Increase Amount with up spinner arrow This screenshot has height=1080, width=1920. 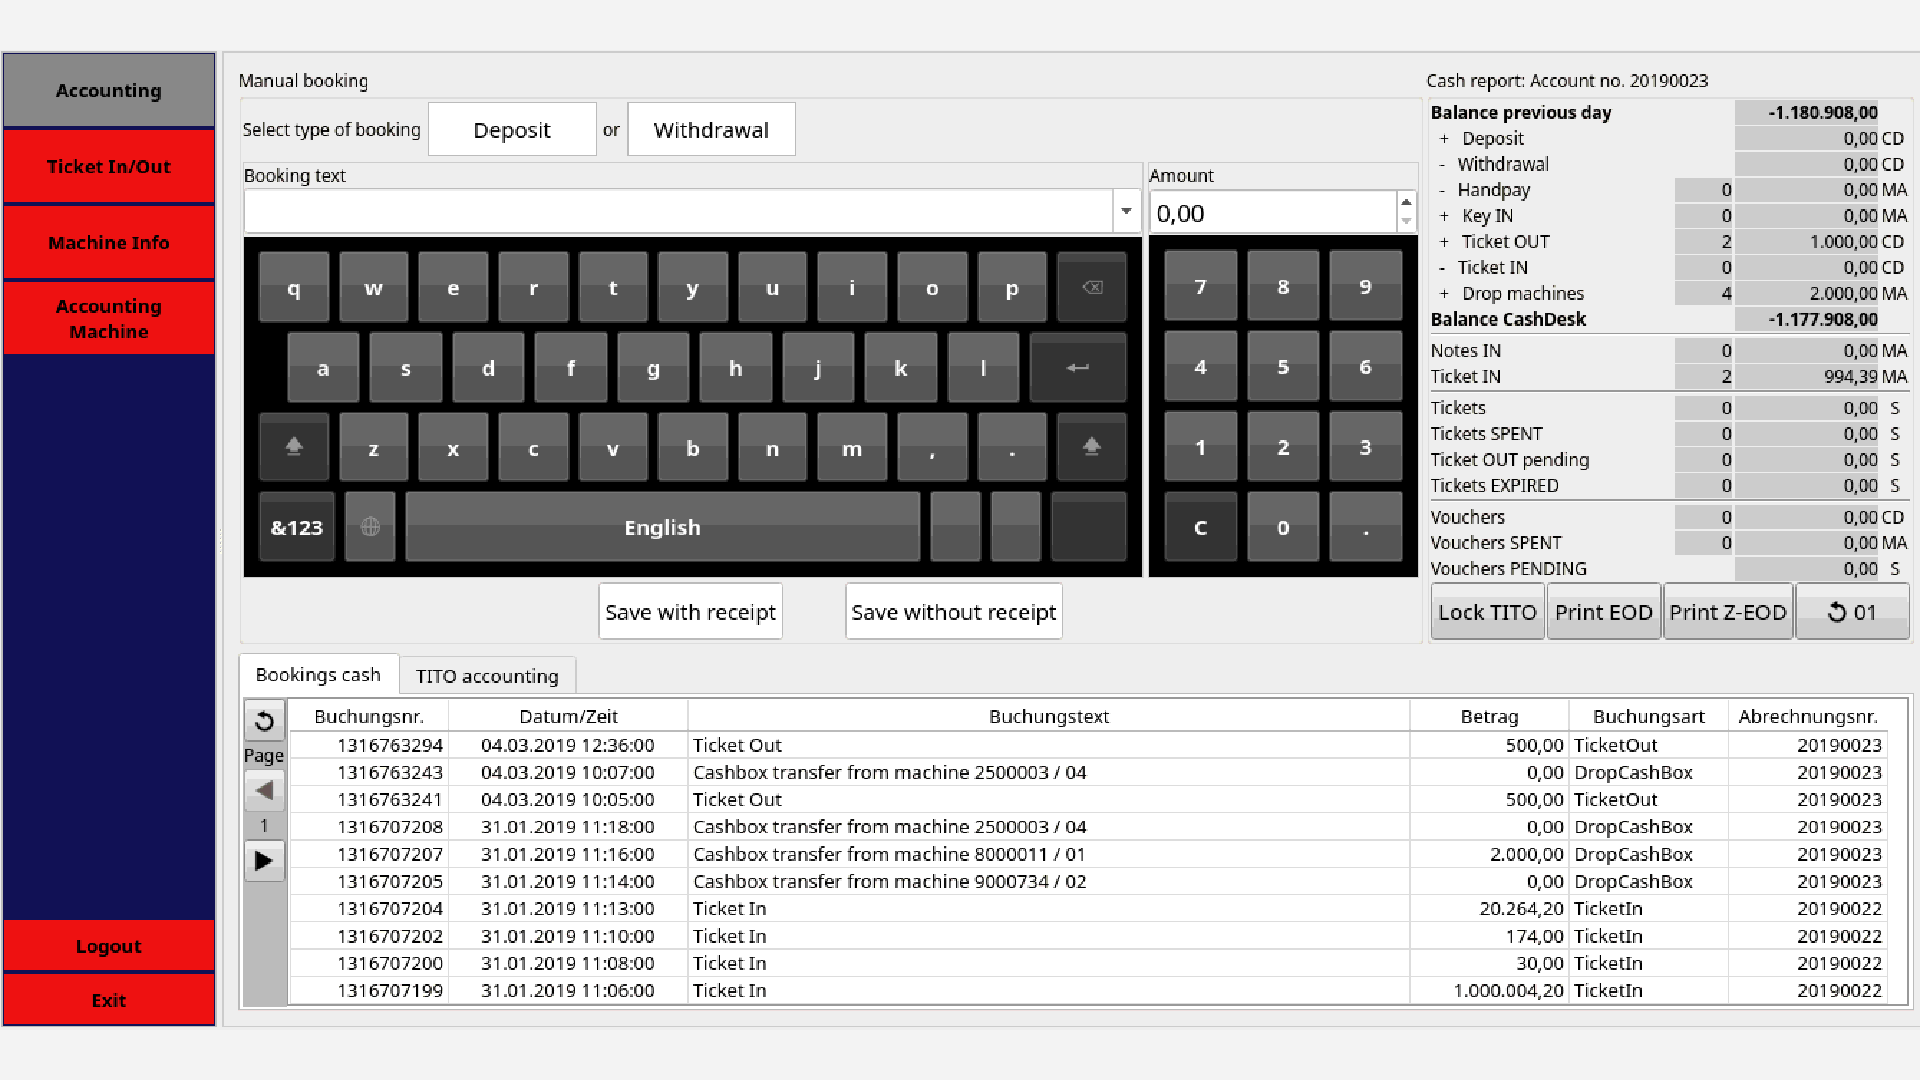1406,203
